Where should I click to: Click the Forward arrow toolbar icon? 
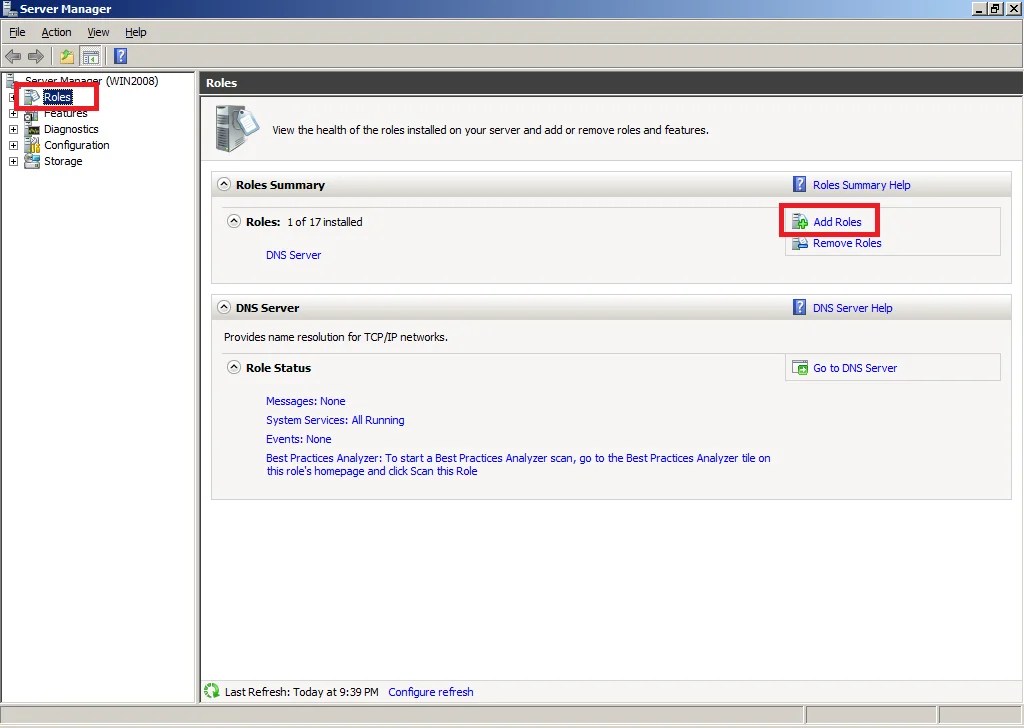[36, 56]
